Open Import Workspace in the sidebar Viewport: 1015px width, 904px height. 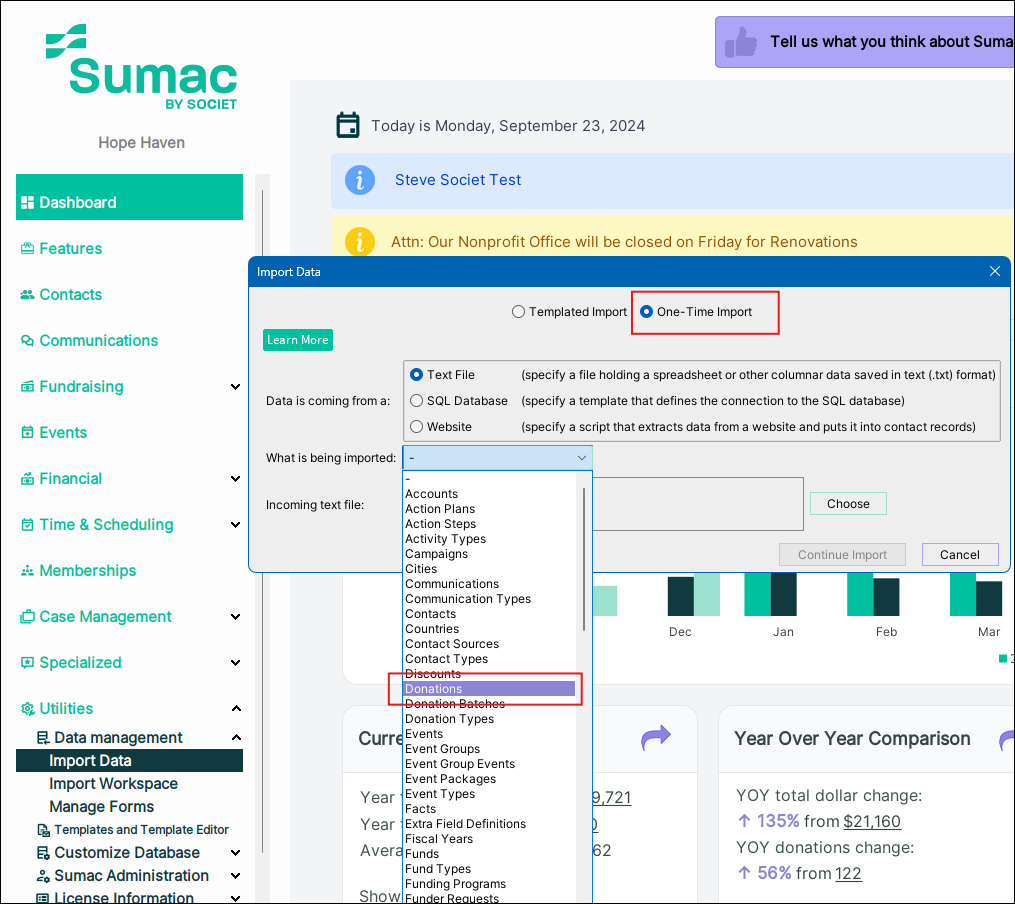[x=113, y=784]
